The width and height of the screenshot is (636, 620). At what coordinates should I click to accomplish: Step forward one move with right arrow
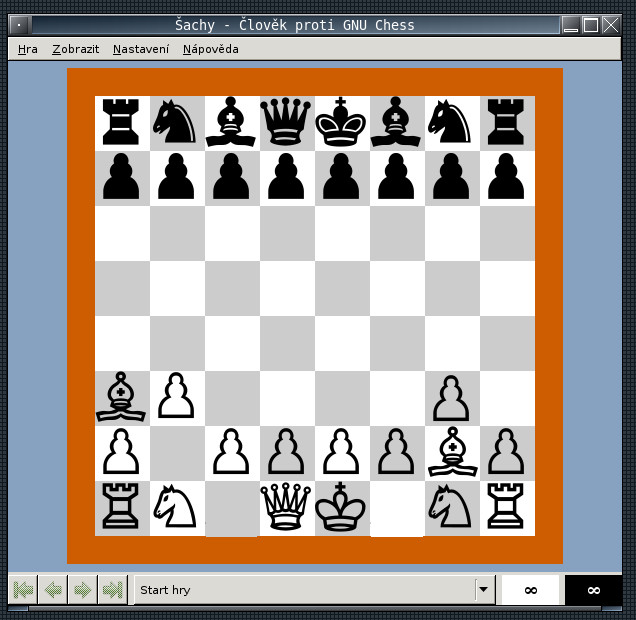[x=83, y=590]
